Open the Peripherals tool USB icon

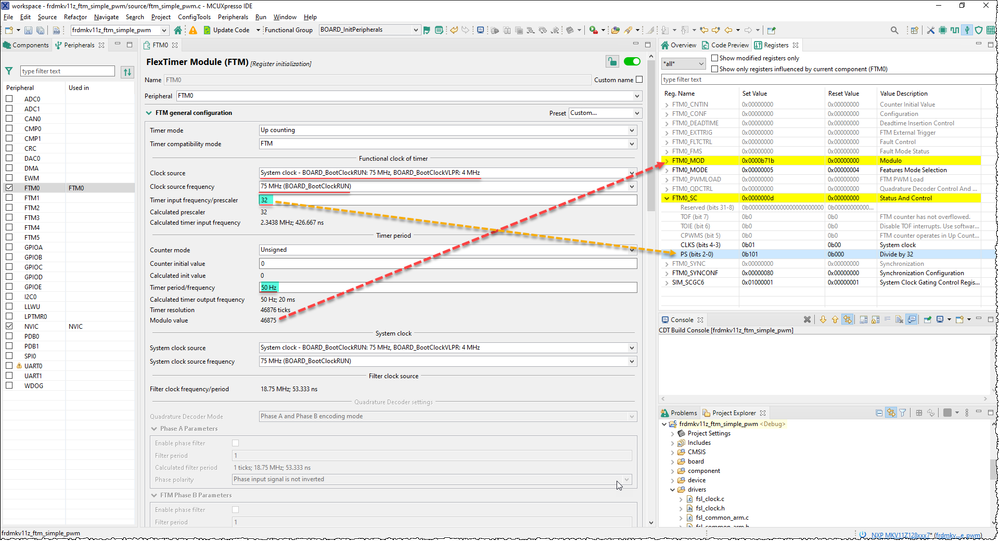967,30
